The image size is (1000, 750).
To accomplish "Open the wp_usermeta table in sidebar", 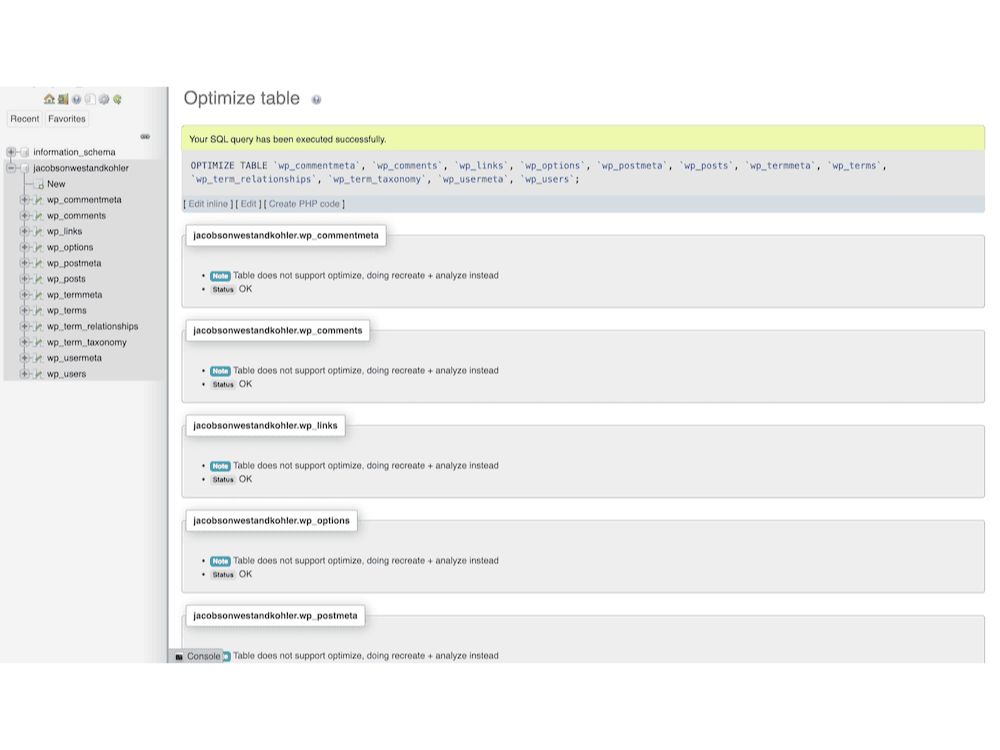I will pos(75,358).
